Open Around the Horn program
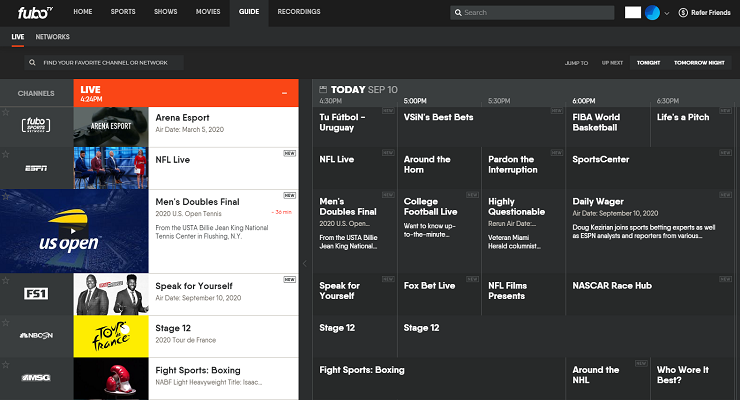Image resolution: width=740 pixels, height=400 pixels. tap(439, 168)
